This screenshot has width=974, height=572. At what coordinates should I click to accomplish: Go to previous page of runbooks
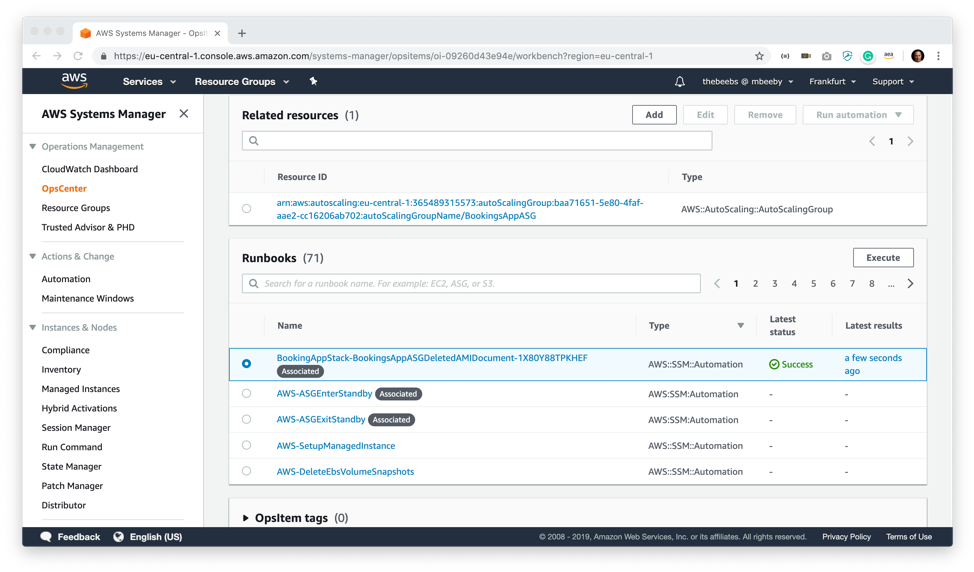(x=717, y=284)
